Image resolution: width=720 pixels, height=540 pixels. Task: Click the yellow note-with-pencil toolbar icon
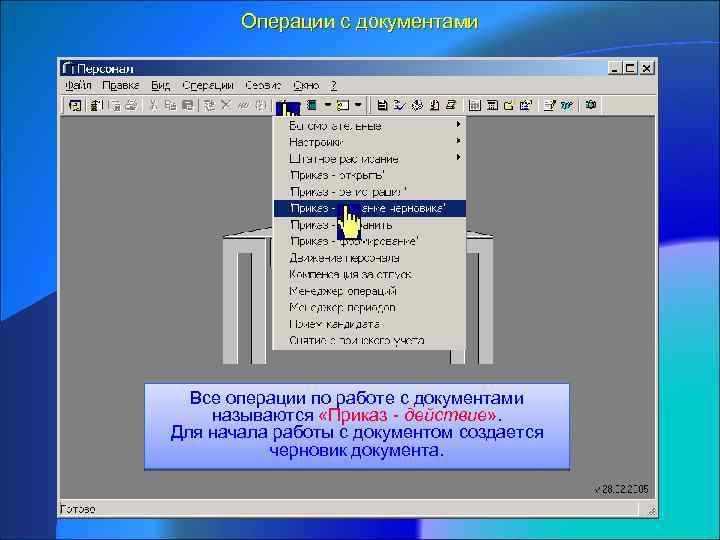click(550, 106)
